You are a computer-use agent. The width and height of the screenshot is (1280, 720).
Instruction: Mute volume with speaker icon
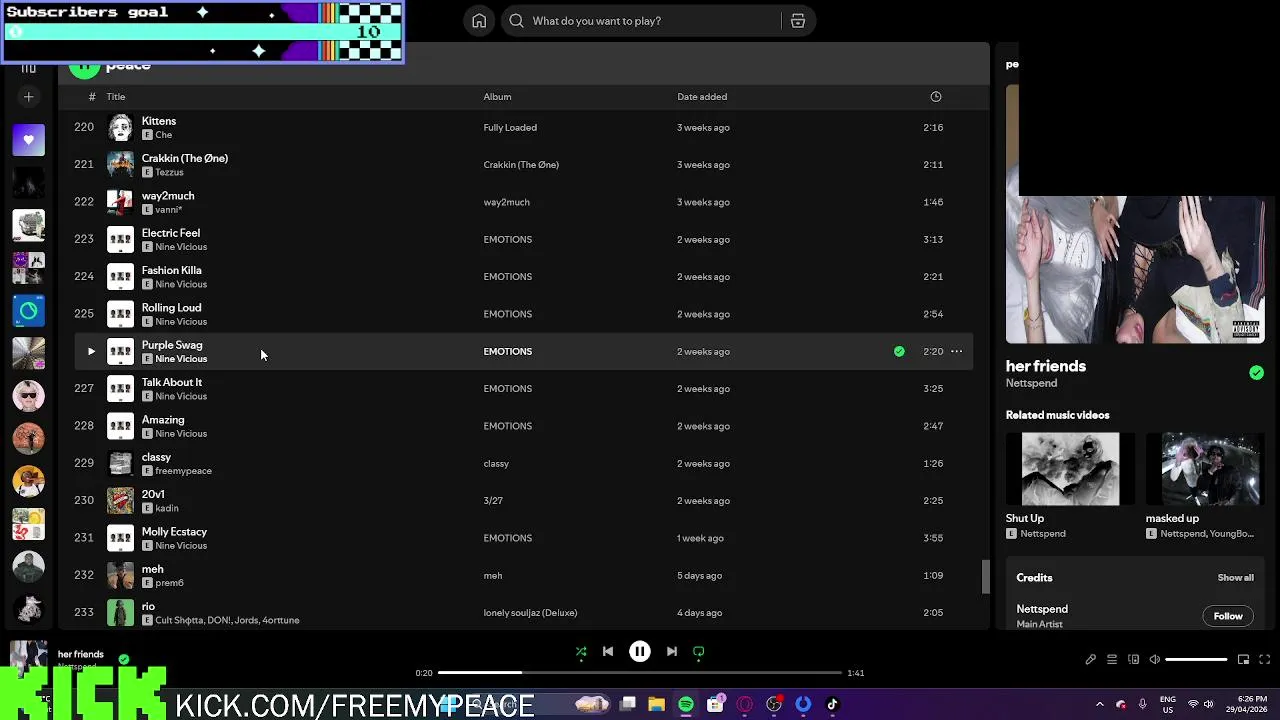tap(1155, 660)
